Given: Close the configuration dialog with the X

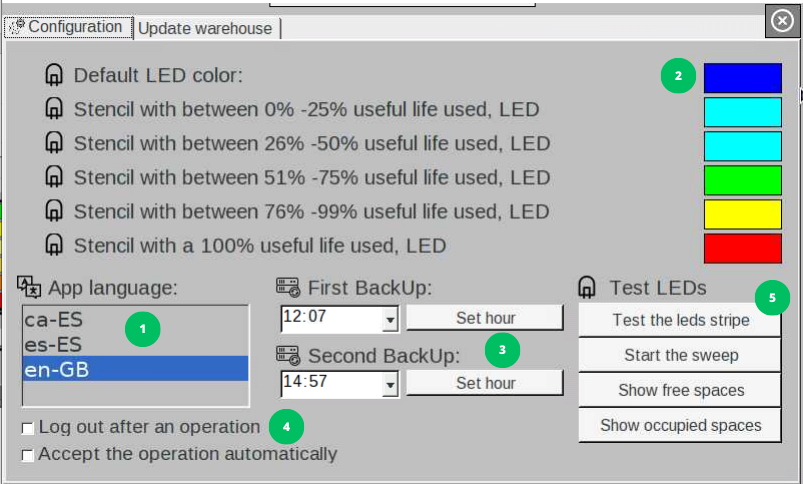Looking at the screenshot, I should [782, 21].
